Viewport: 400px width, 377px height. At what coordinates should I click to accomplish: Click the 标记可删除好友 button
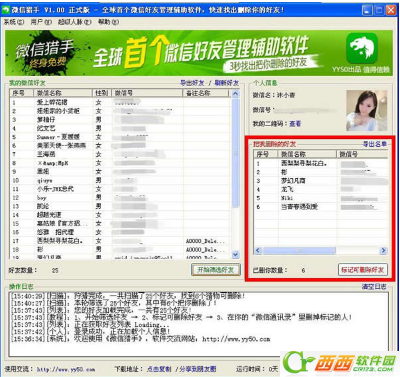[x=363, y=270]
